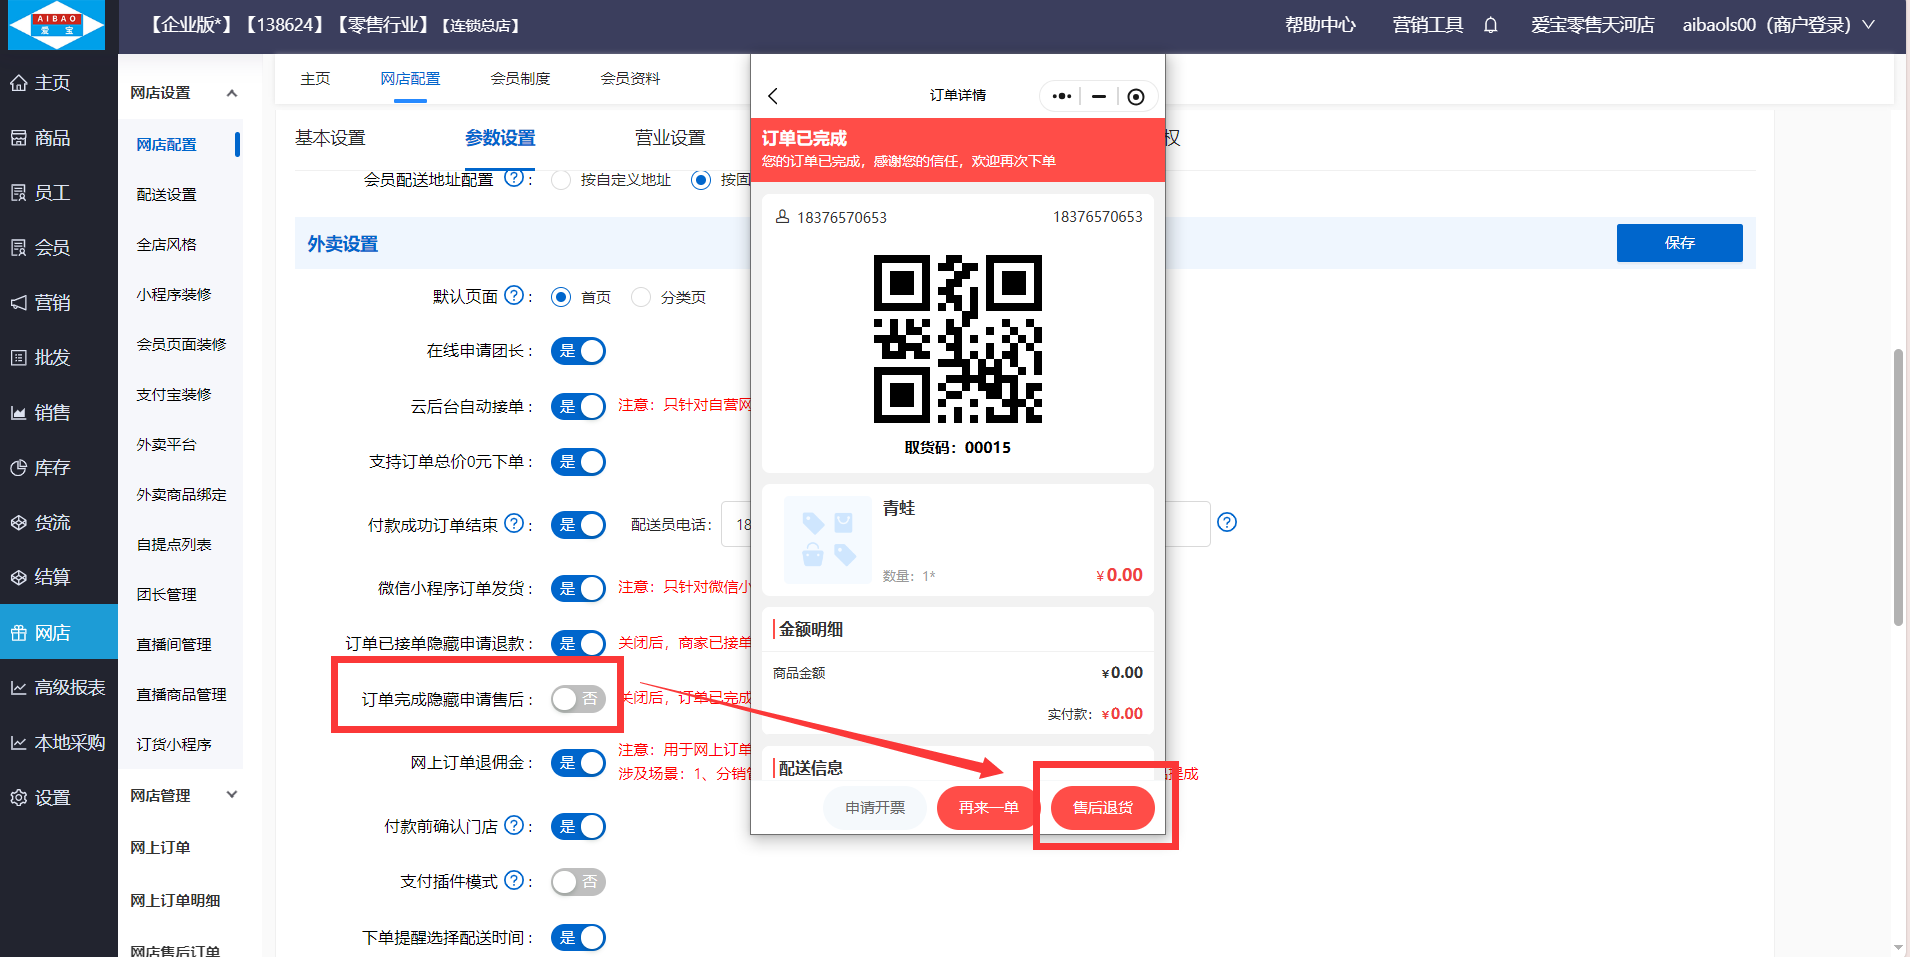The image size is (1910, 957).
Task: Select the 首页 radio button
Action: (x=561, y=297)
